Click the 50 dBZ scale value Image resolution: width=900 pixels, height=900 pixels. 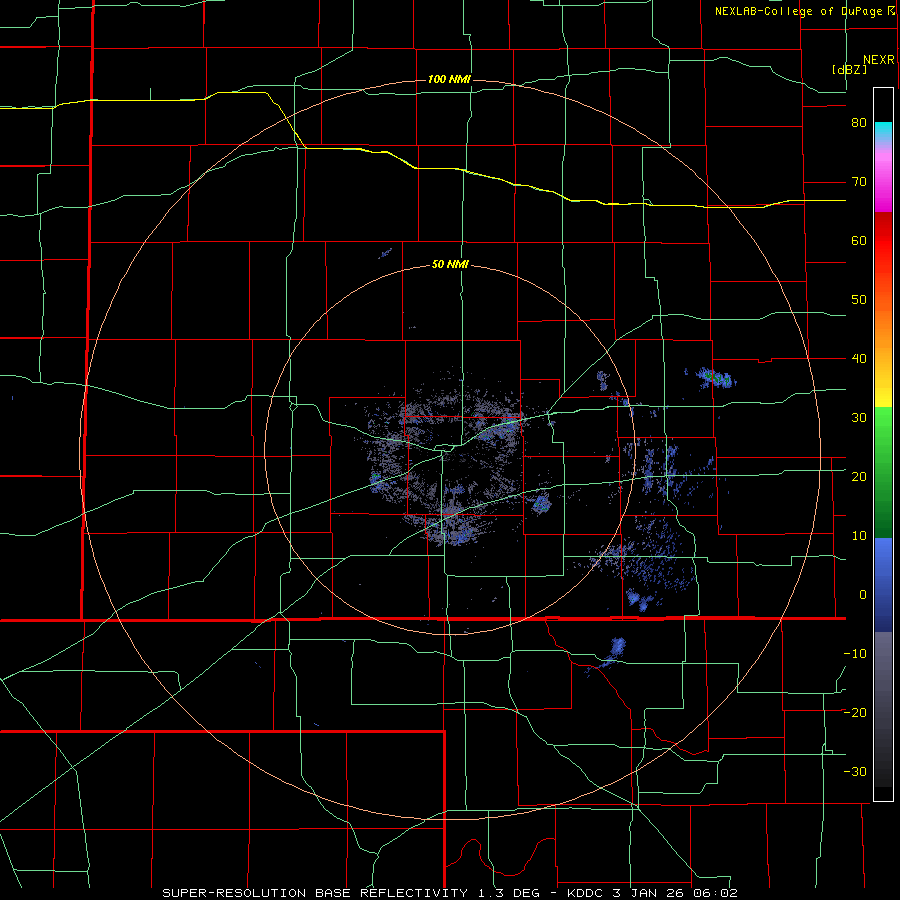tap(859, 300)
